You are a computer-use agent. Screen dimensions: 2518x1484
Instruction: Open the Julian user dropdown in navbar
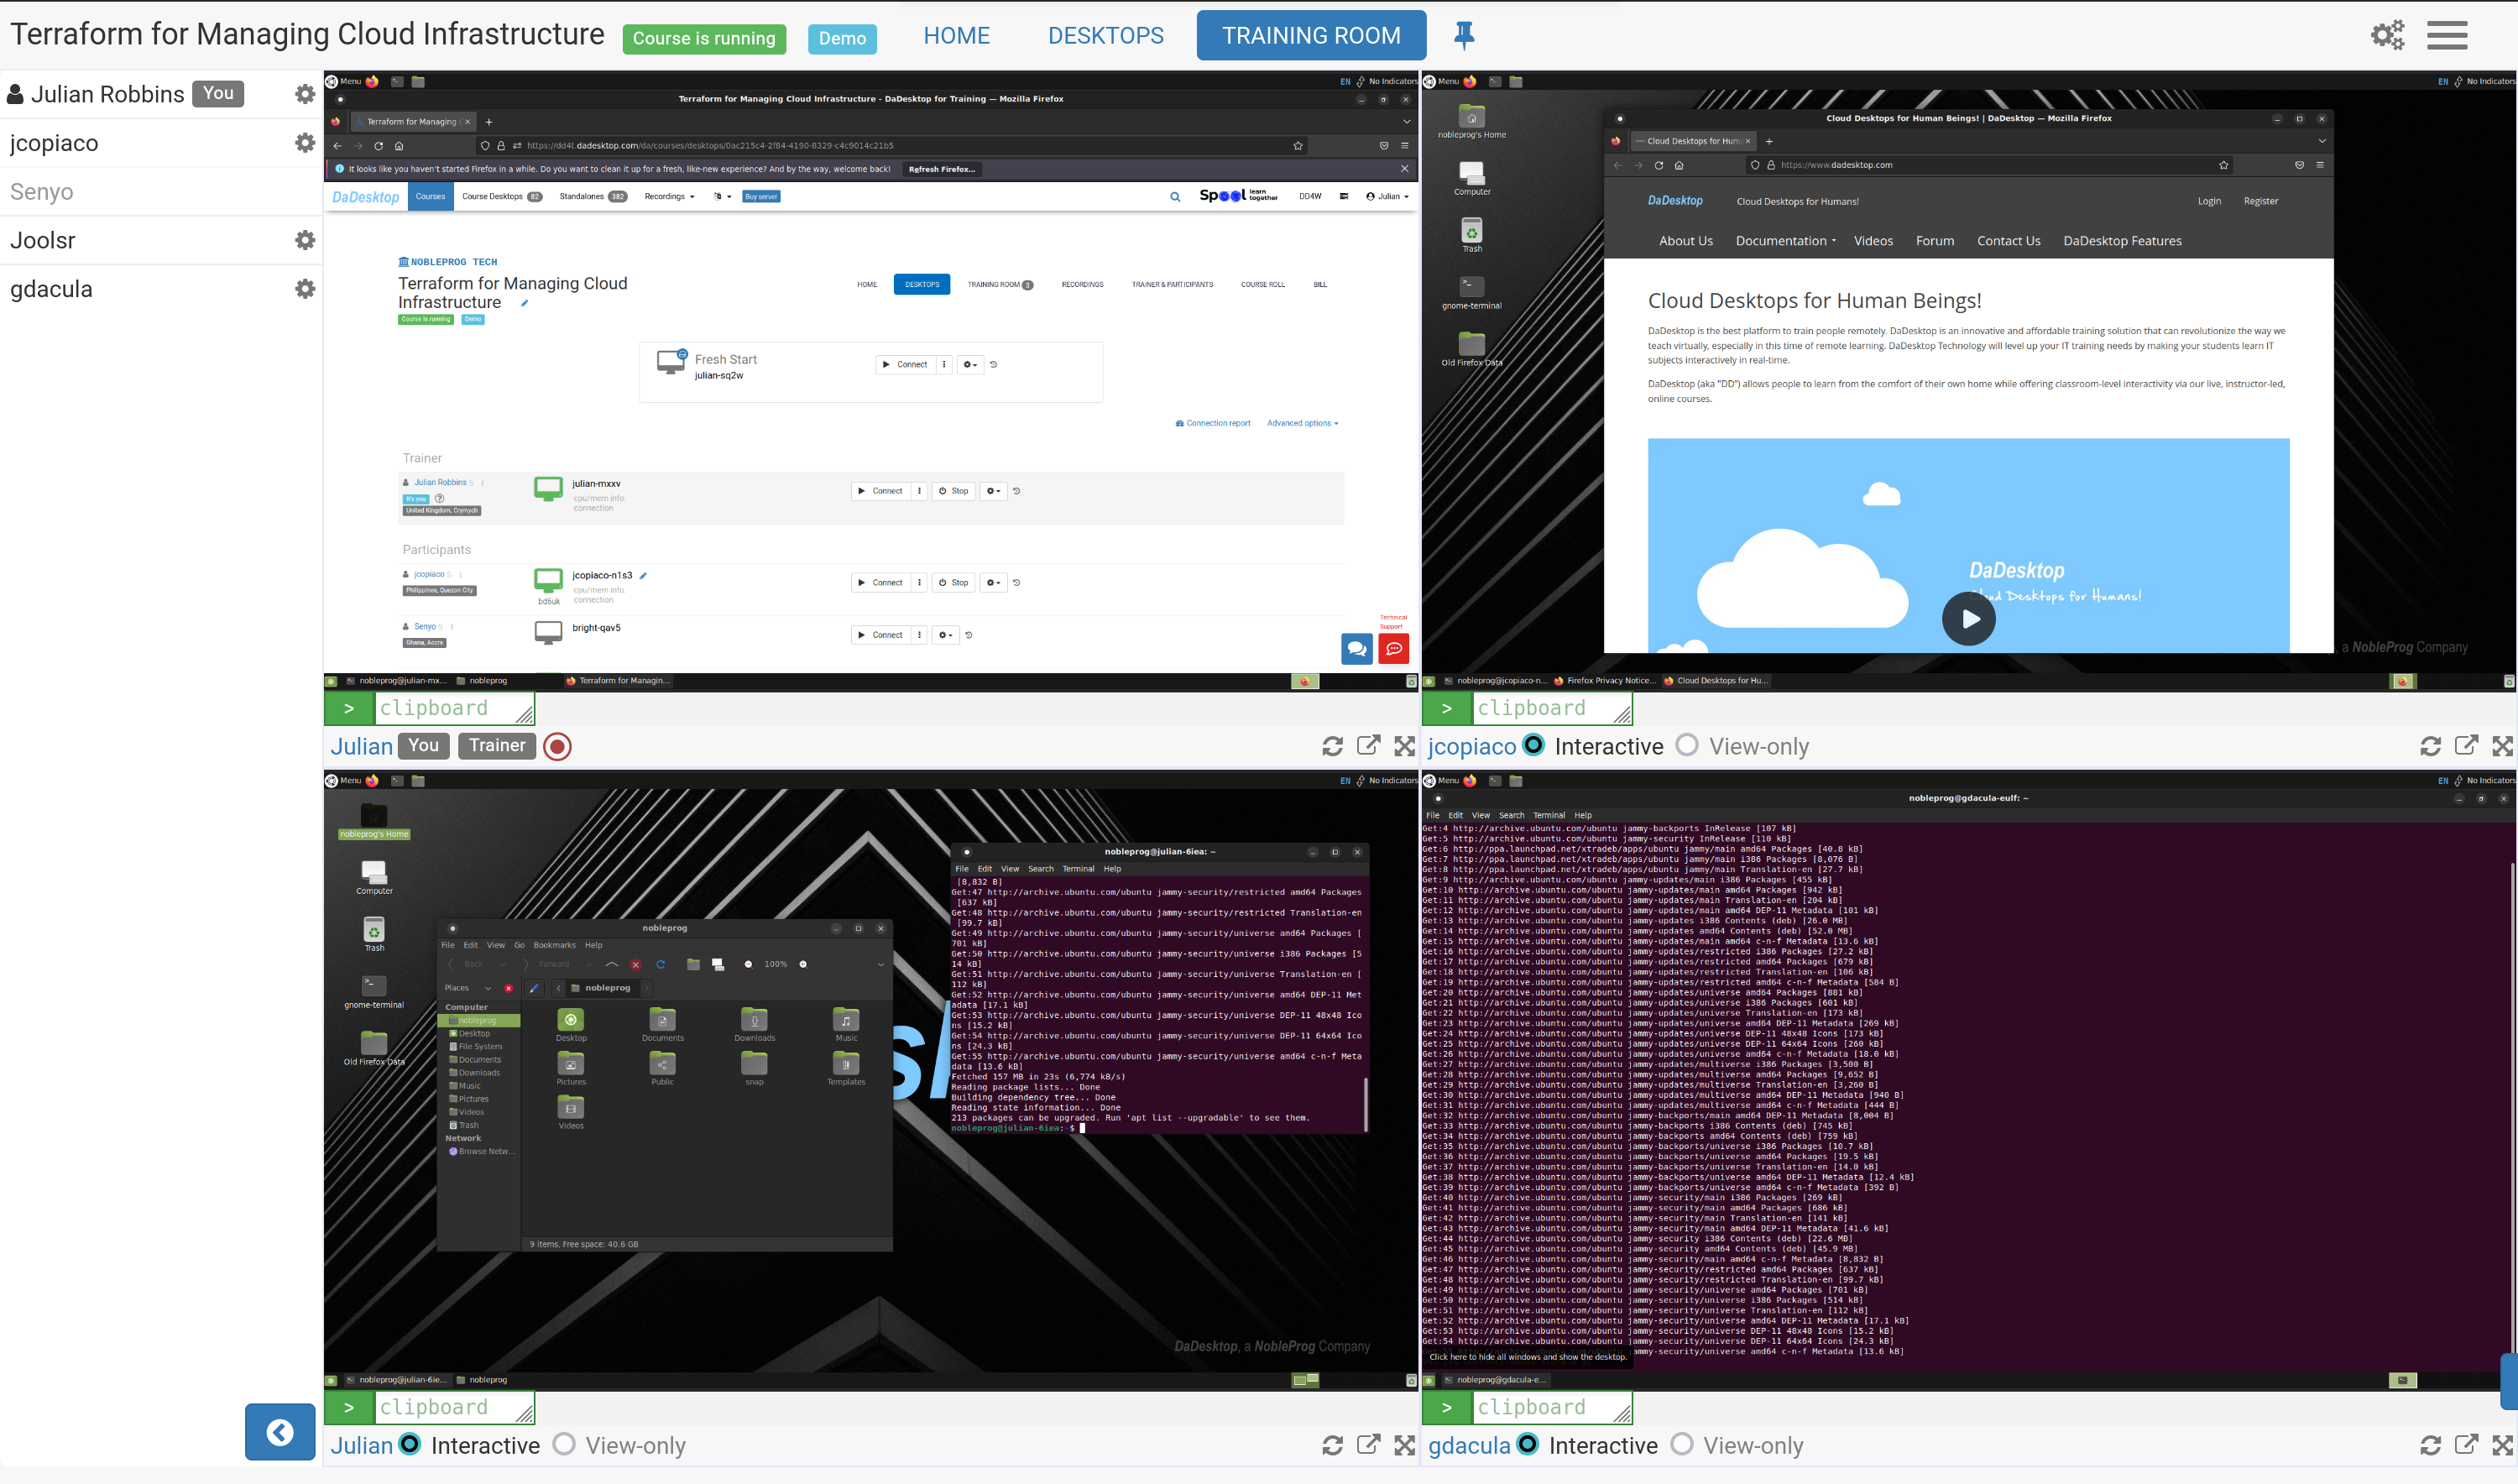pyautogui.click(x=1387, y=197)
